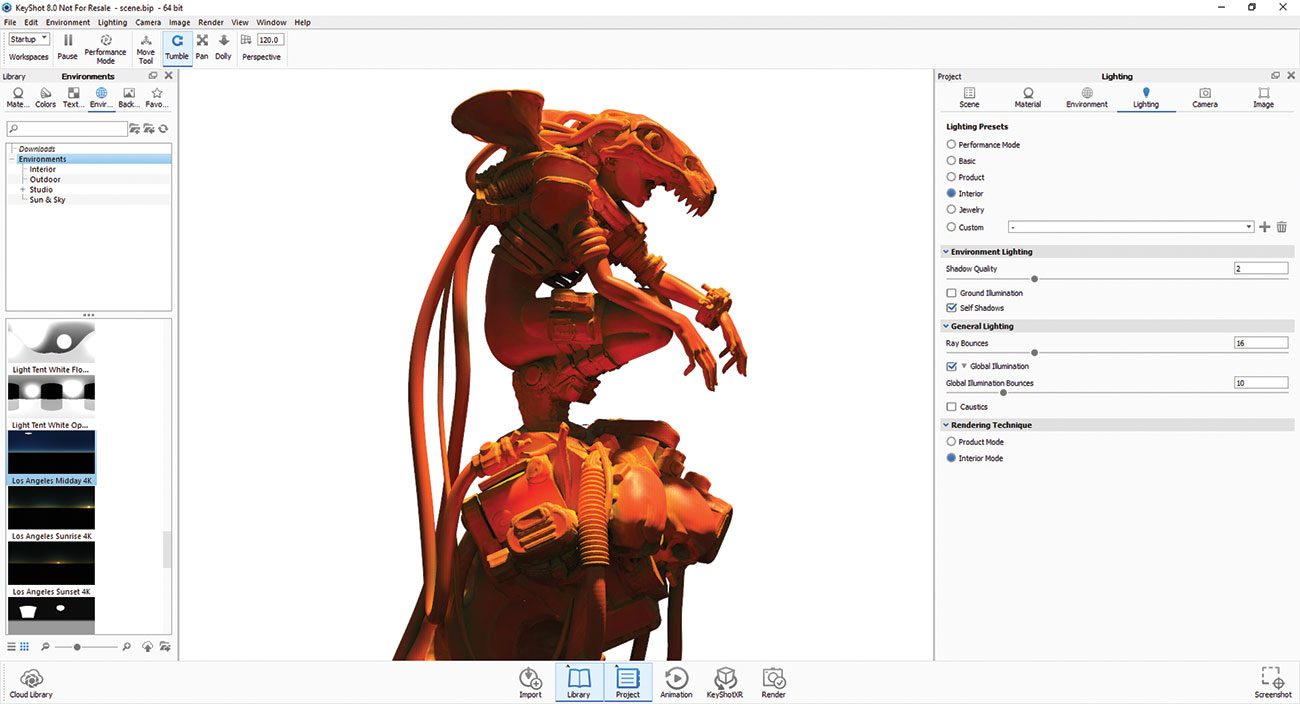1300x704 pixels.
Task: Click the Perspective grid icon
Action: click(x=246, y=40)
